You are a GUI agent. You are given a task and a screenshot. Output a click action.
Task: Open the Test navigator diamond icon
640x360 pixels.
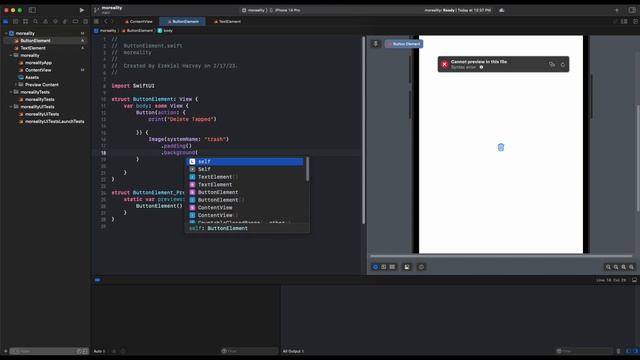pos(55,21)
